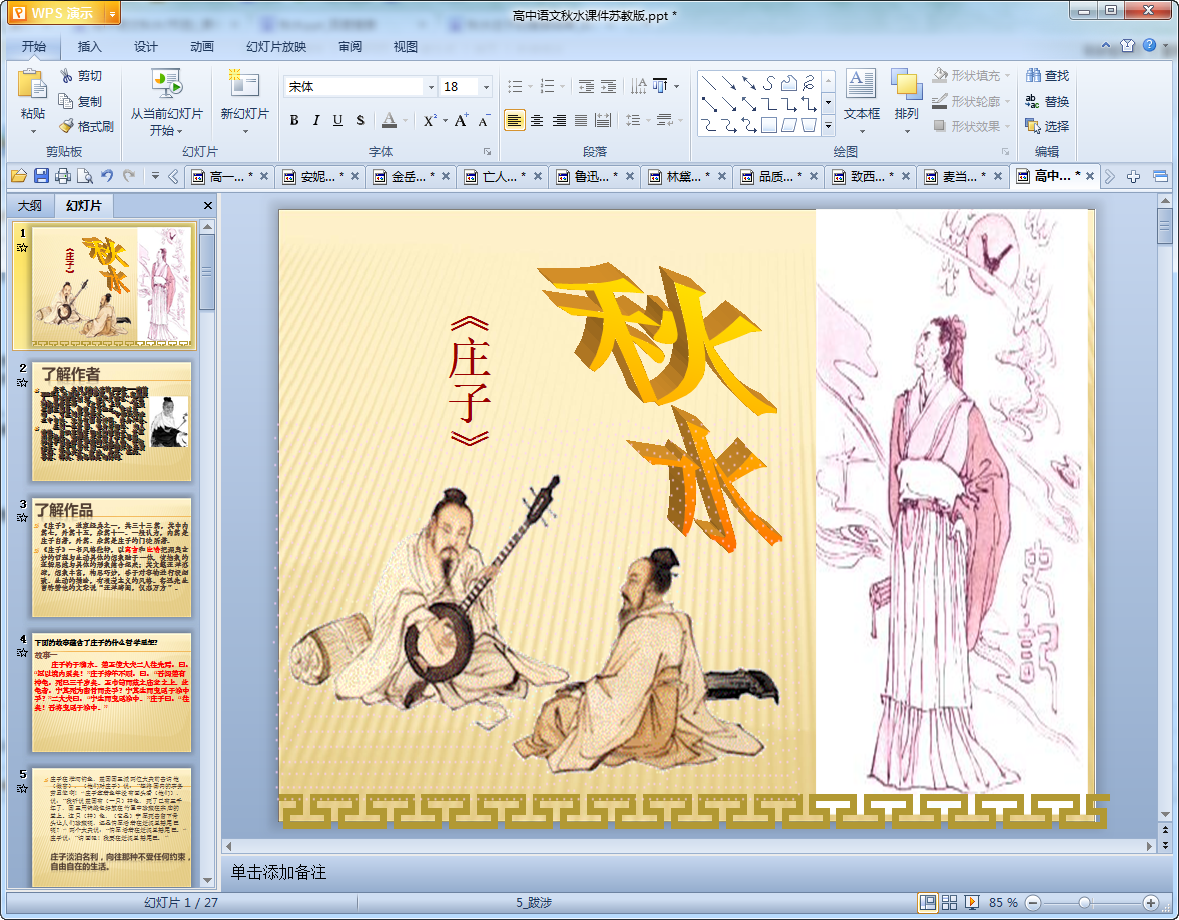Switch to slide sorter view icon
The height and width of the screenshot is (920, 1179).
pos(950,903)
